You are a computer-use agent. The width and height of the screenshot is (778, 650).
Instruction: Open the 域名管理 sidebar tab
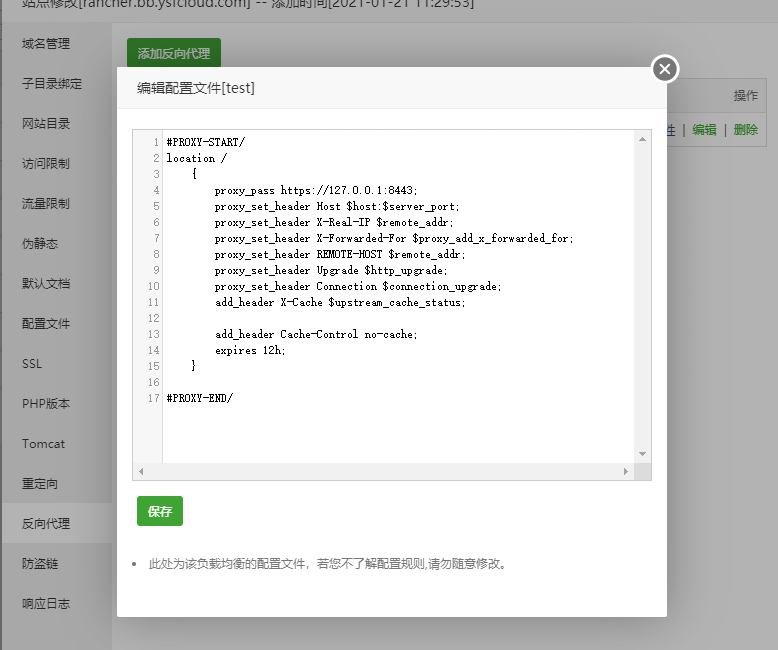pos(46,44)
